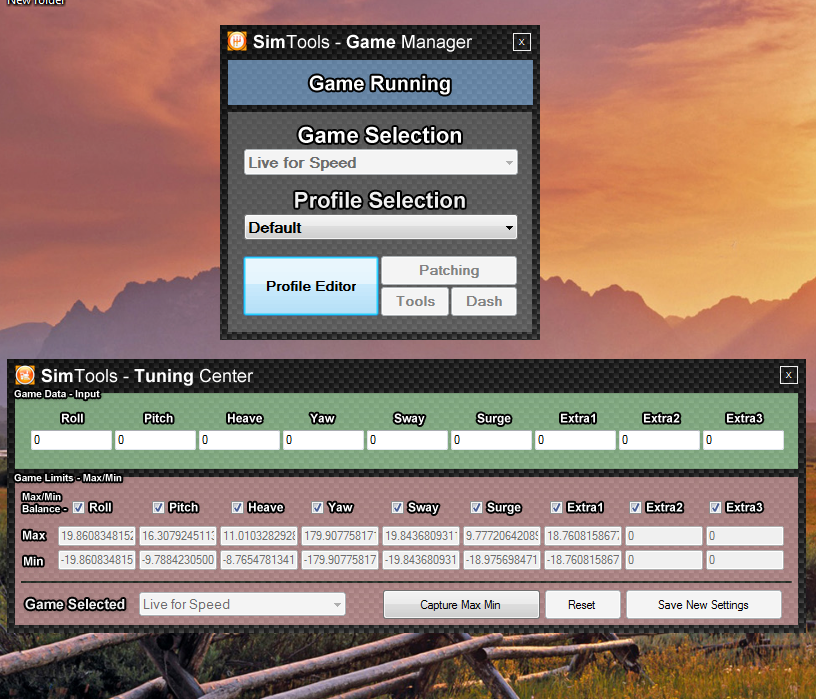816x699 pixels.
Task: Toggle the Heave balance checkbox
Action: 237,507
